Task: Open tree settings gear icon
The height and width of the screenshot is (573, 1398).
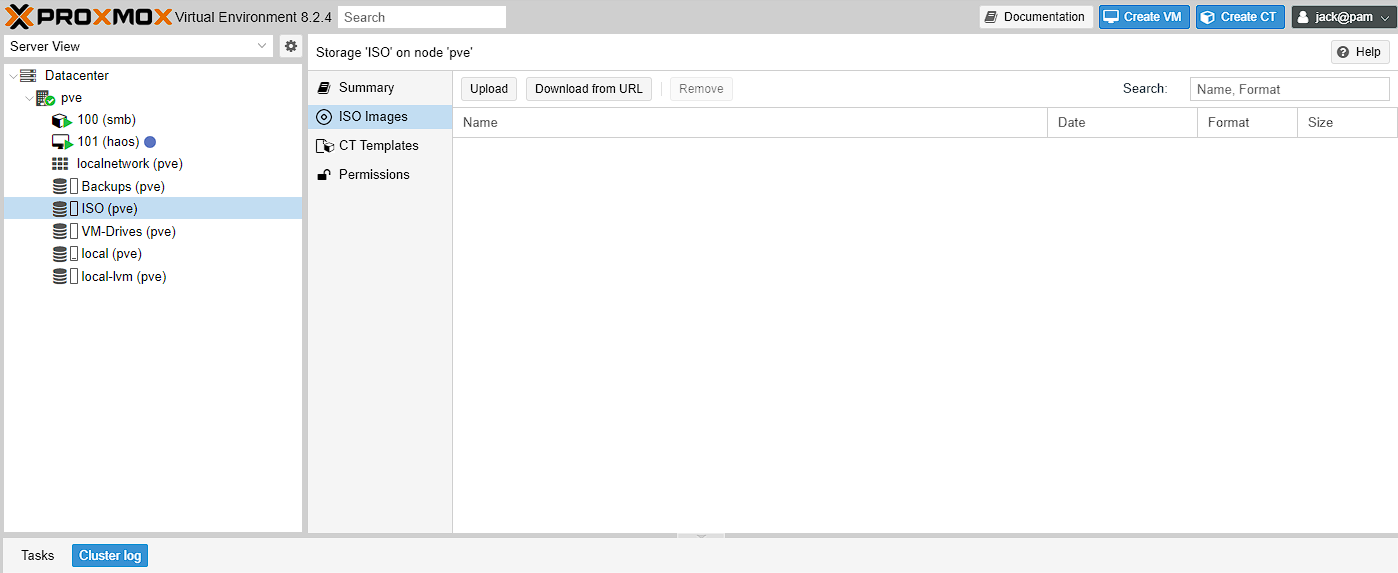Action: click(x=291, y=46)
